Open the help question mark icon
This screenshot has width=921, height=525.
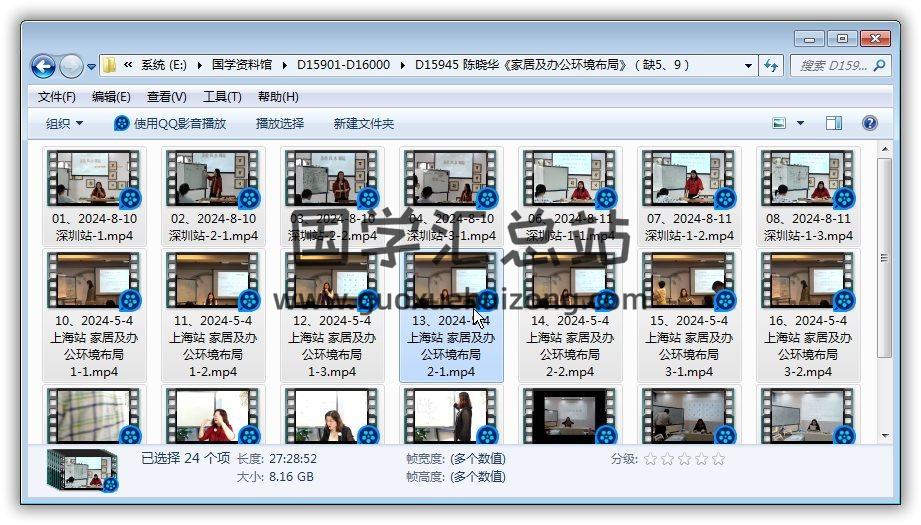(x=869, y=123)
